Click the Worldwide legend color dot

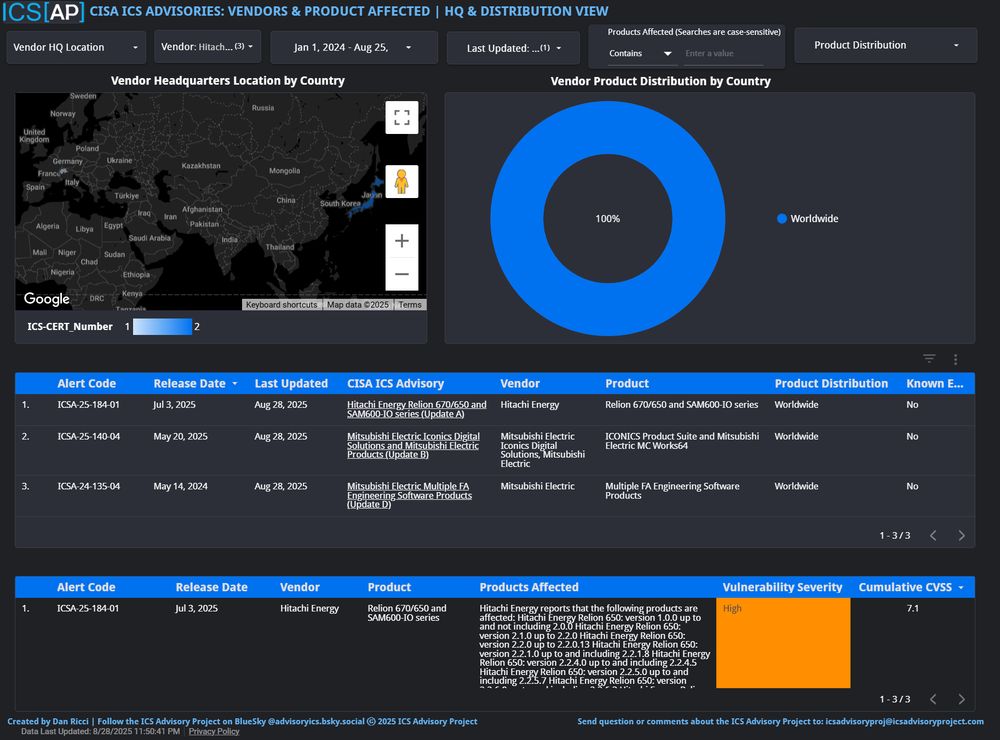pyautogui.click(x=782, y=218)
